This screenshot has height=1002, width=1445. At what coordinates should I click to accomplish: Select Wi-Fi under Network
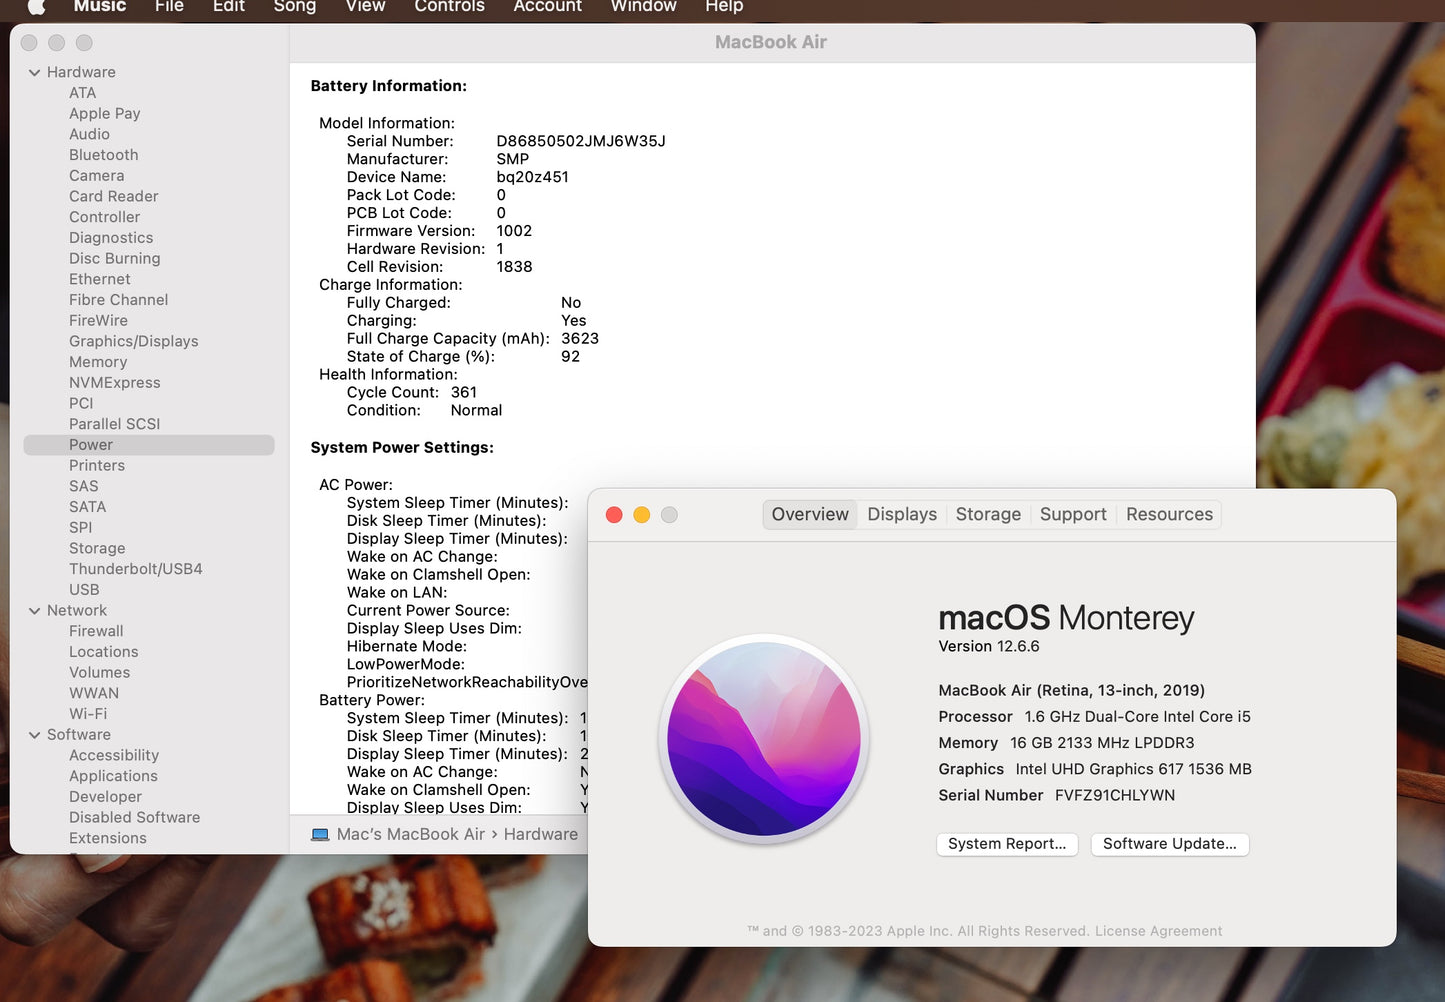click(x=88, y=714)
